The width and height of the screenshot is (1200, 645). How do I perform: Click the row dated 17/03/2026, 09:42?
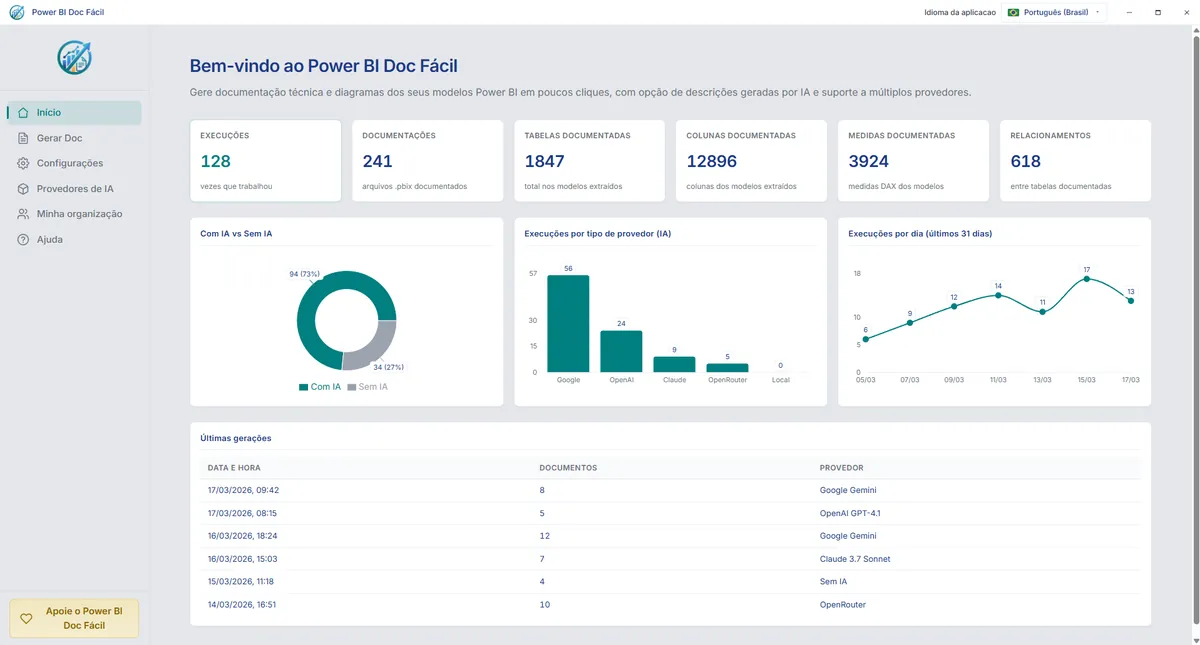[x=670, y=490]
